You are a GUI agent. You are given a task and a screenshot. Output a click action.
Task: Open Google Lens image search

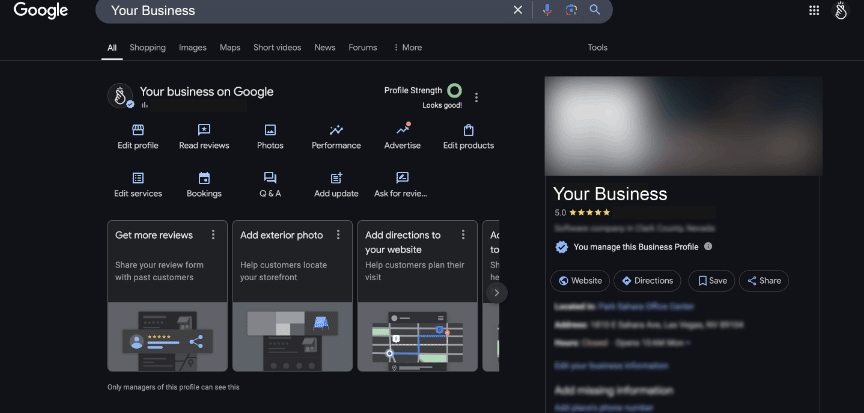click(x=571, y=10)
